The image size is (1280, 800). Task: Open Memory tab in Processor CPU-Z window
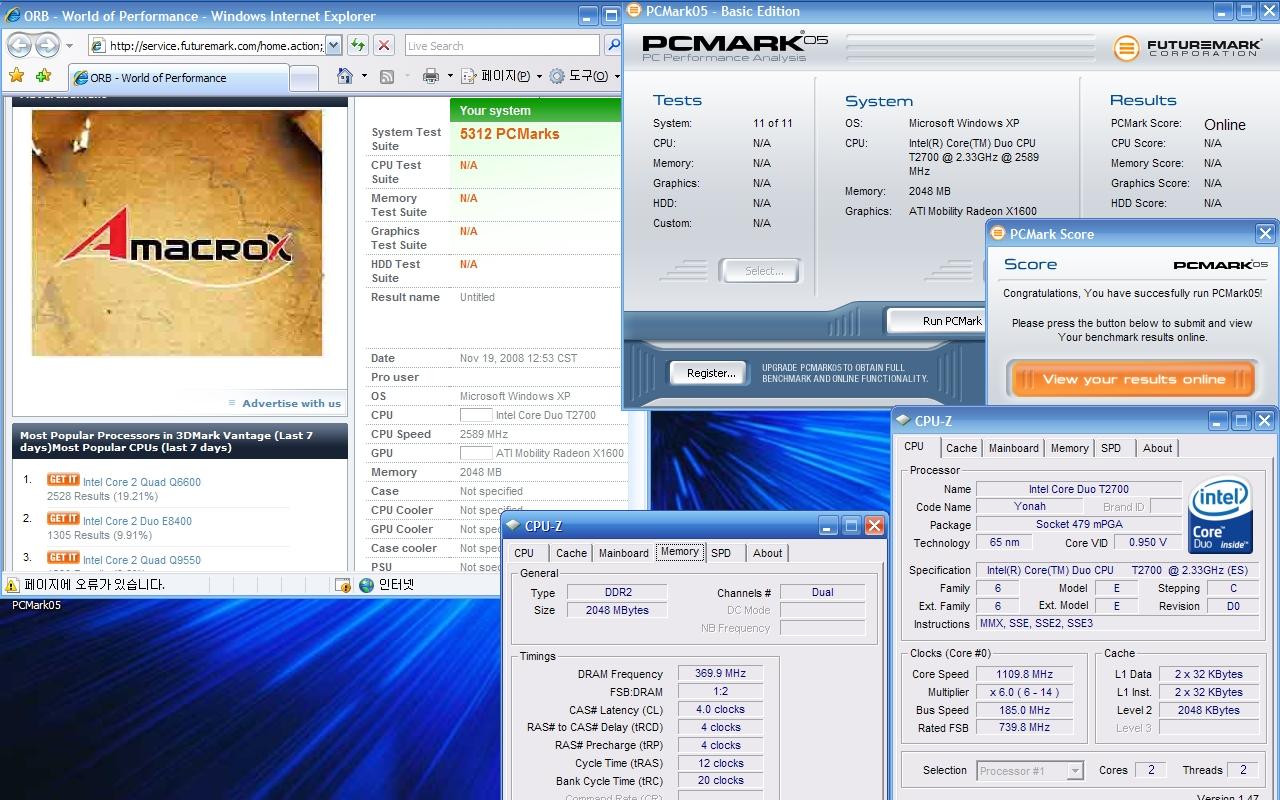1069,448
